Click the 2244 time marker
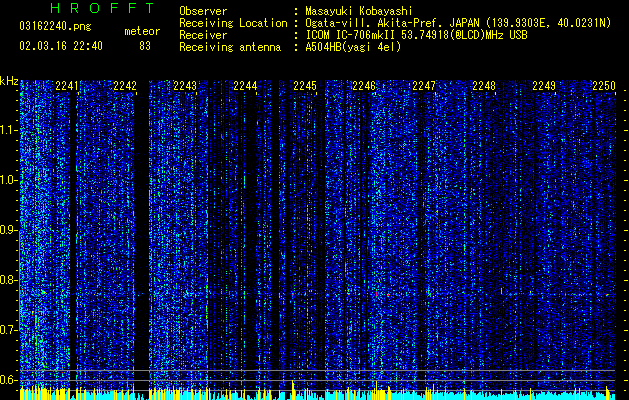The image size is (629, 400). (x=245, y=86)
